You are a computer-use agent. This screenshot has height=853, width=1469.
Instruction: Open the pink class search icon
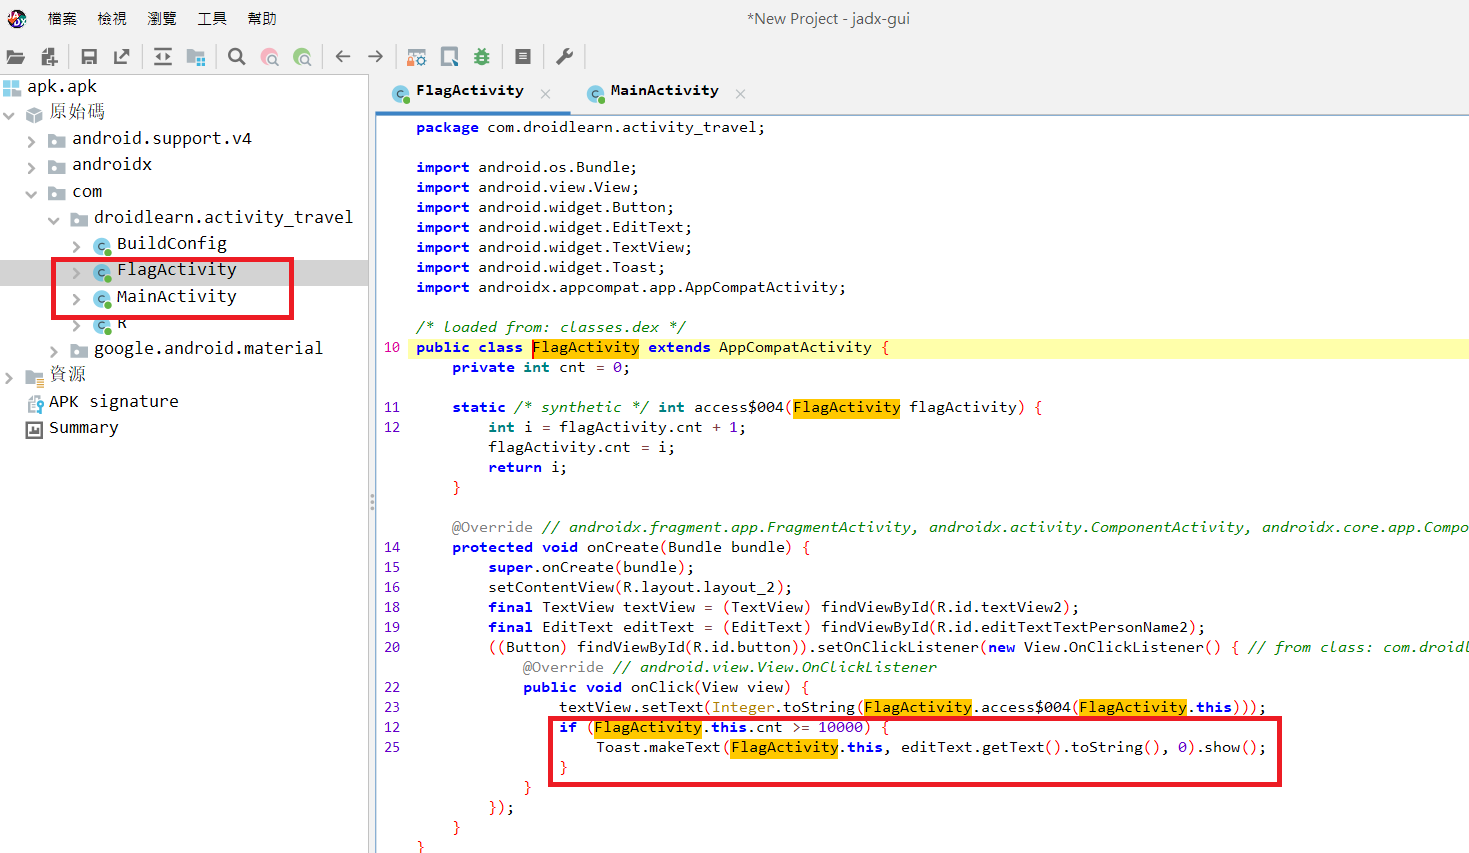point(270,57)
